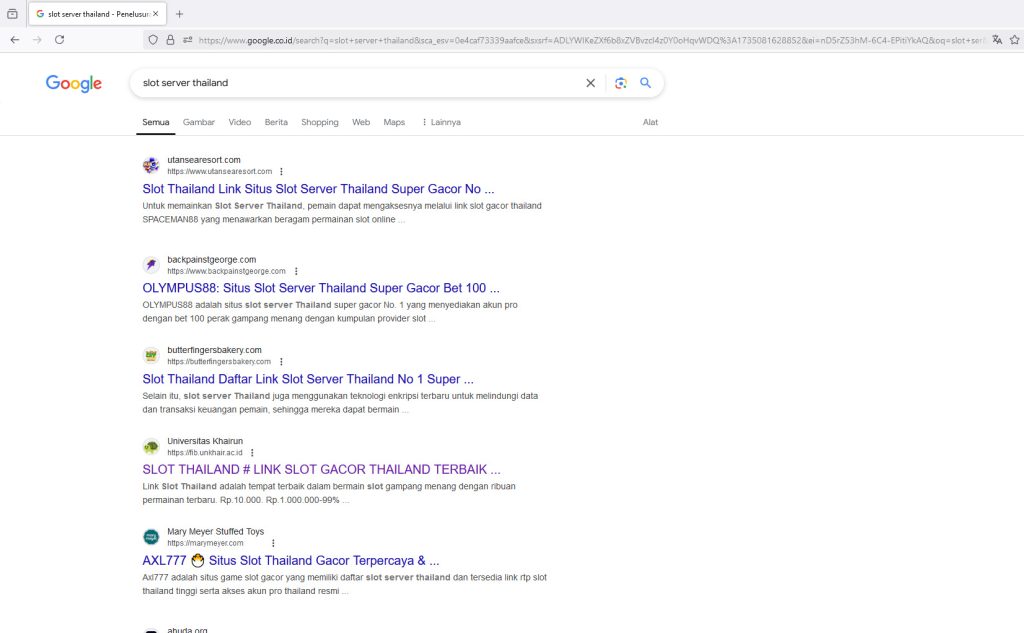Close the slot server thailand tab
Image resolution: width=1024 pixels, height=633 pixels.
click(x=155, y=14)
